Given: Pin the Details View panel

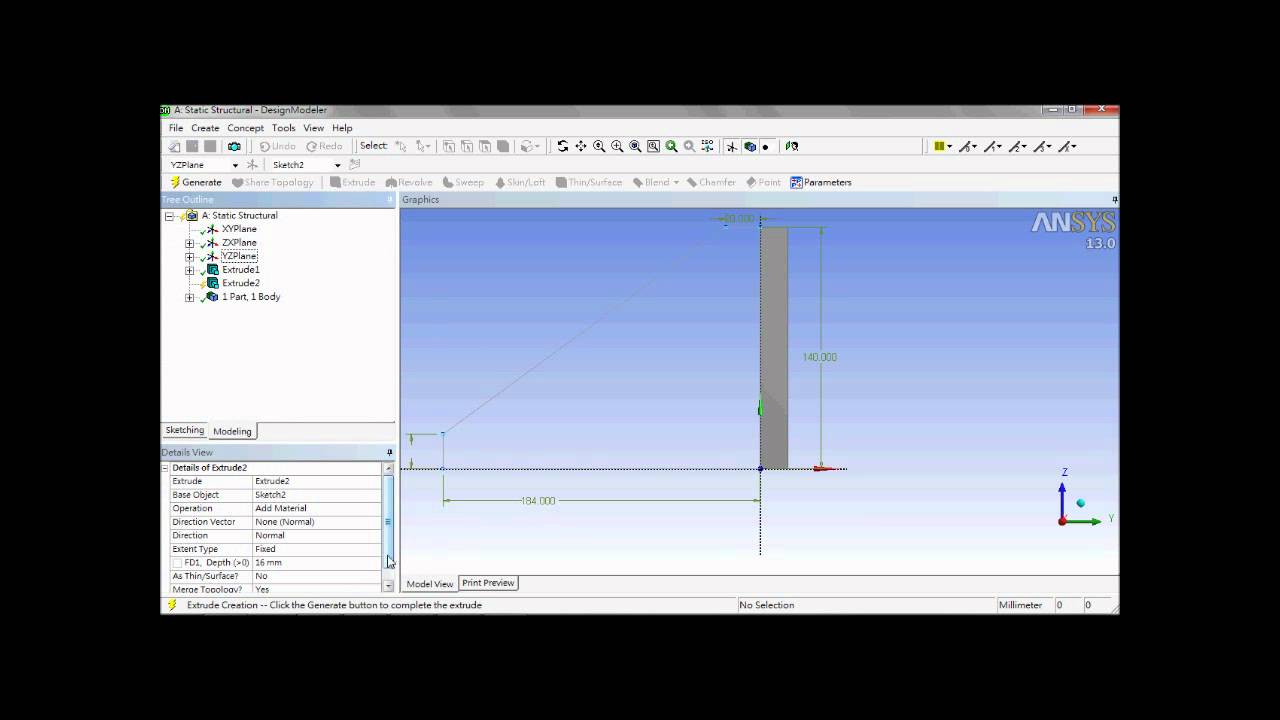Looking at the screenshot, I should pos(390,453).
